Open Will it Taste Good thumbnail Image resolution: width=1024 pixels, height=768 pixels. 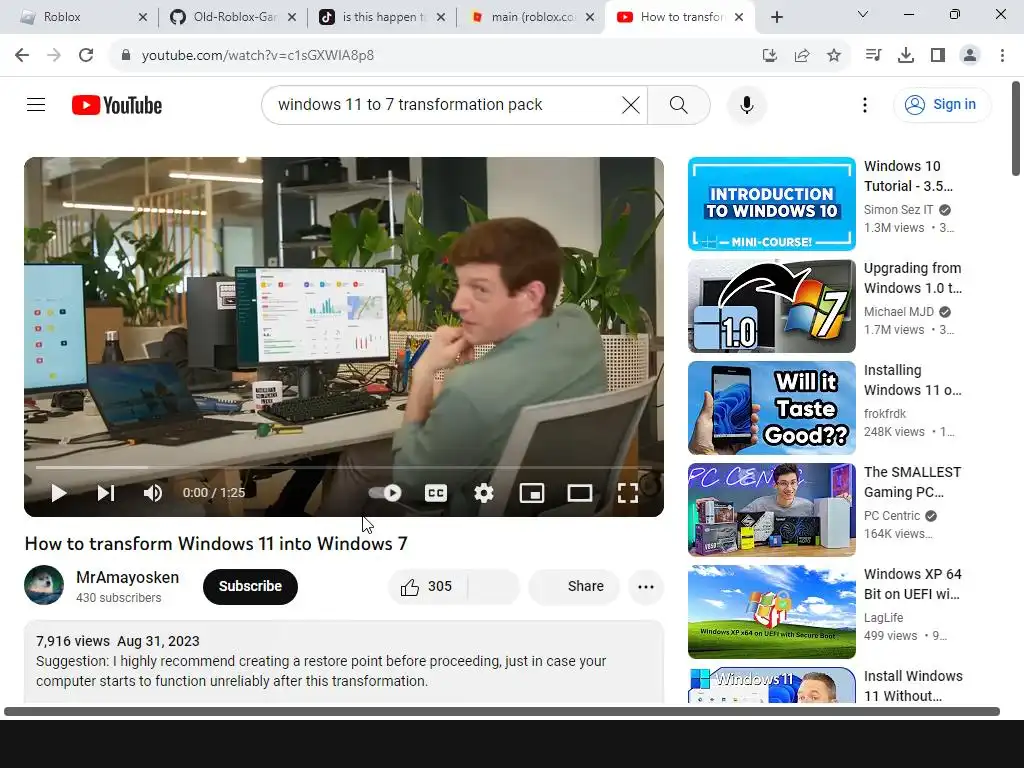click(771, 408)
